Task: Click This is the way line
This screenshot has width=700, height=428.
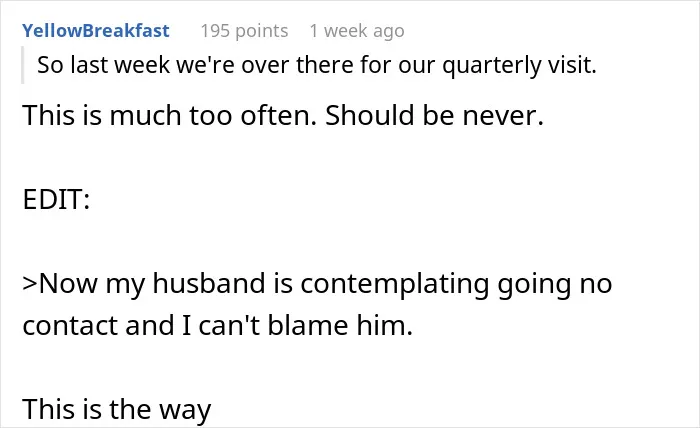Action: click(117, 409)
